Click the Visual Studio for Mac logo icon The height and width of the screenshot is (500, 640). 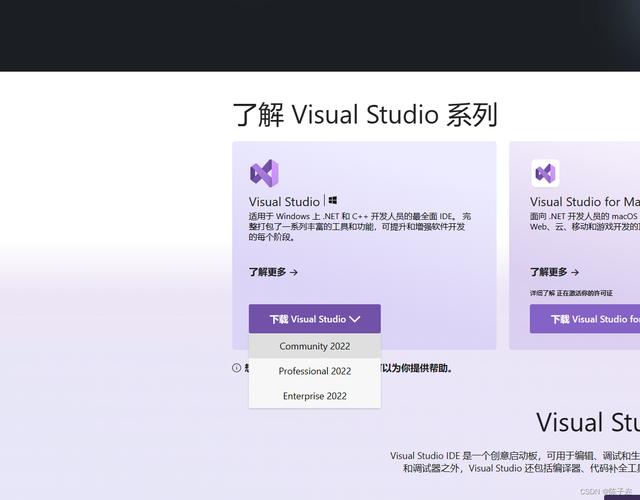[x=545, y=173]
